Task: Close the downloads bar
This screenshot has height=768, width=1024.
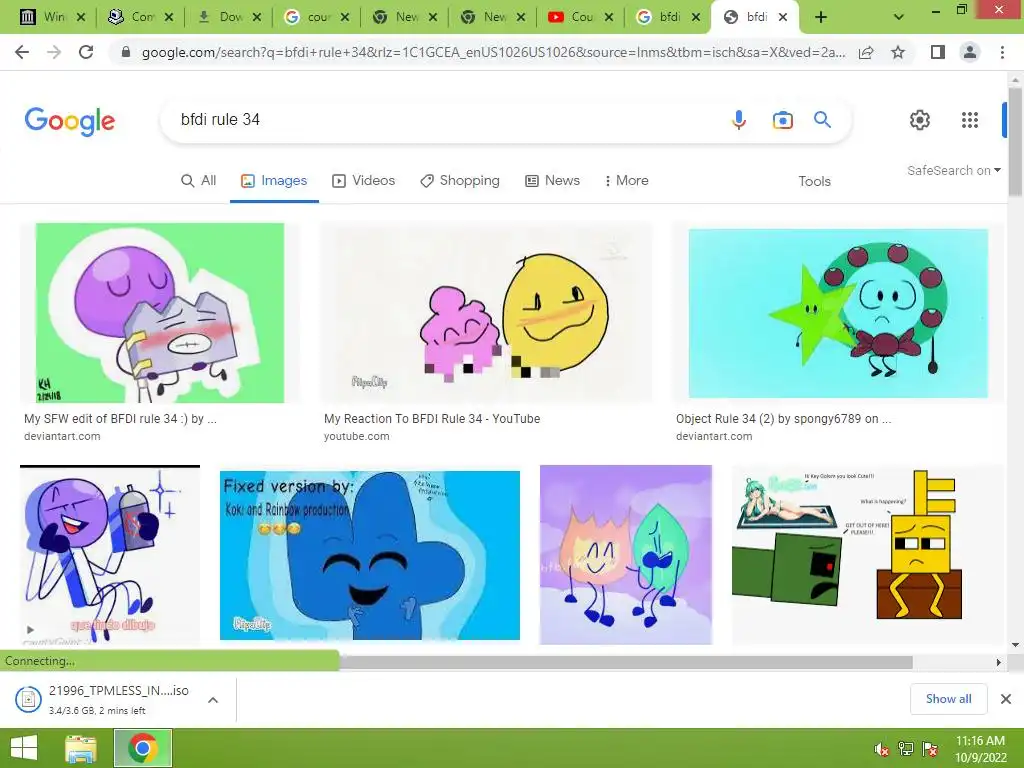Action: [1006, 699]
